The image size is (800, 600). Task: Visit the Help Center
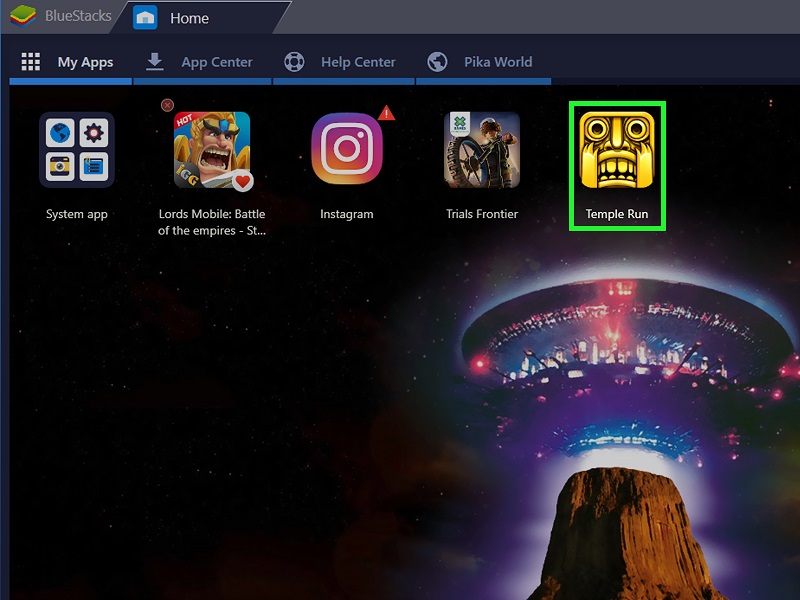(x=358, y=61)
